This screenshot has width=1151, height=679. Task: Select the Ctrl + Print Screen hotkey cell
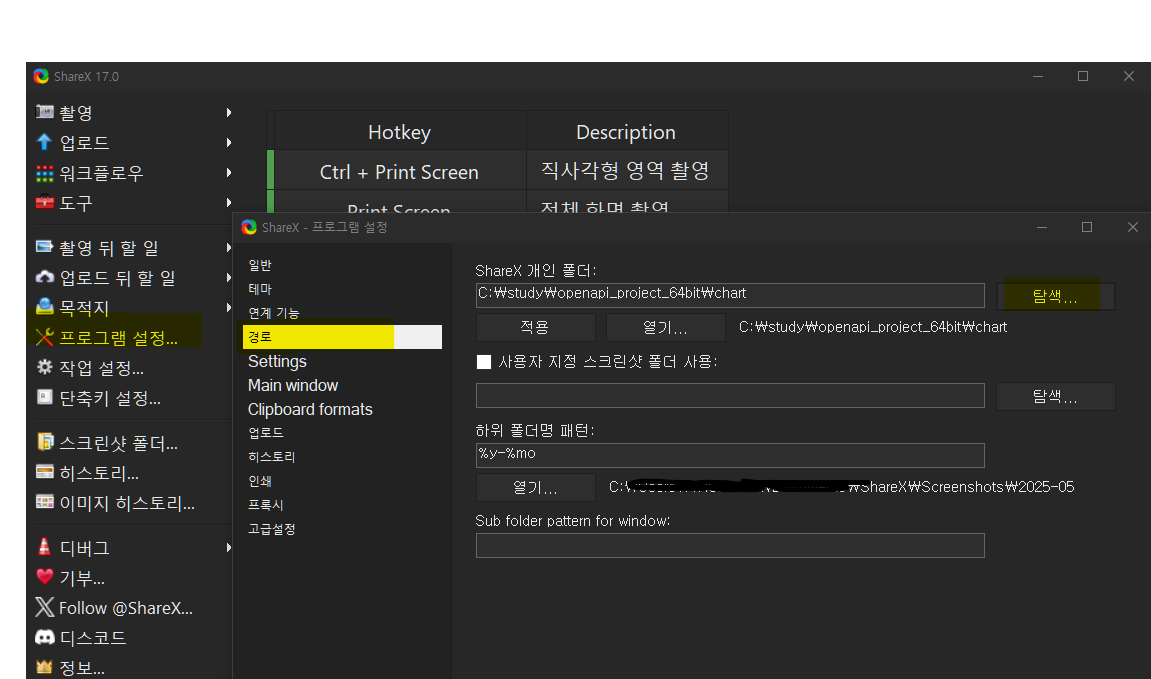click(399, 172)
